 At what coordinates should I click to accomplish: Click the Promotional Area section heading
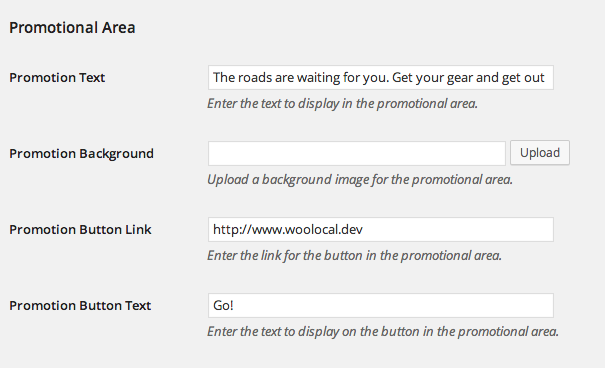(72, 28)
